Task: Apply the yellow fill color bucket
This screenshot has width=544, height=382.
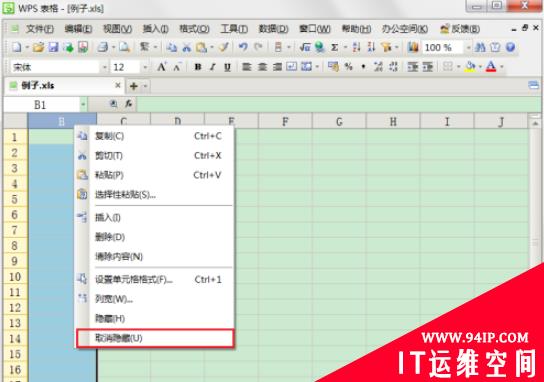Action: 471,67
